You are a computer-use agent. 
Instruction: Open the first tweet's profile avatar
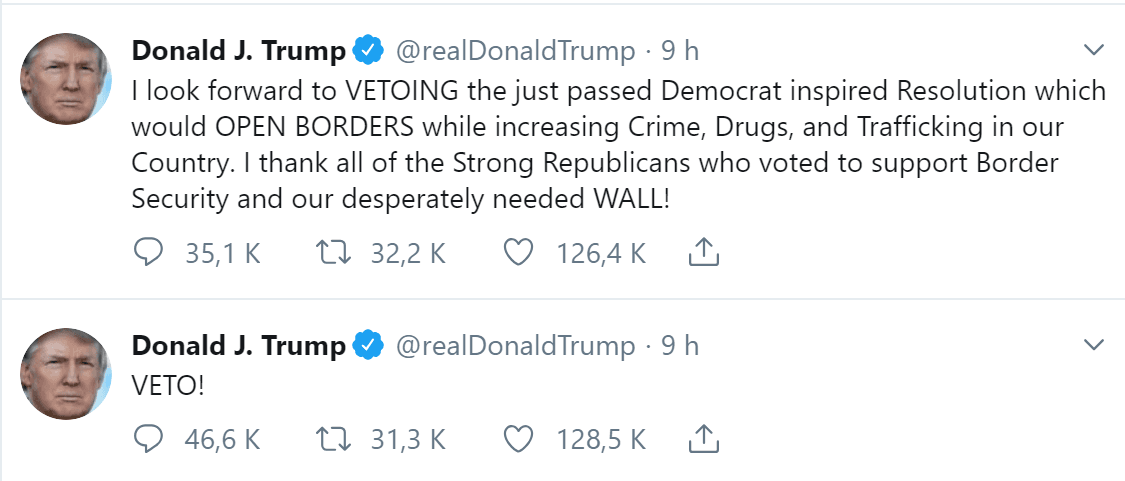[65, 79]
